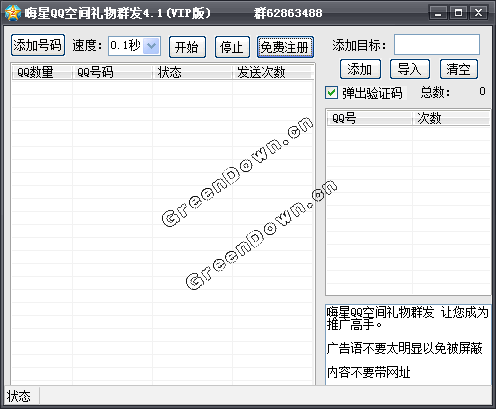
Task: Sort by QQ数量 column header
Action: [x=42, y=72]
